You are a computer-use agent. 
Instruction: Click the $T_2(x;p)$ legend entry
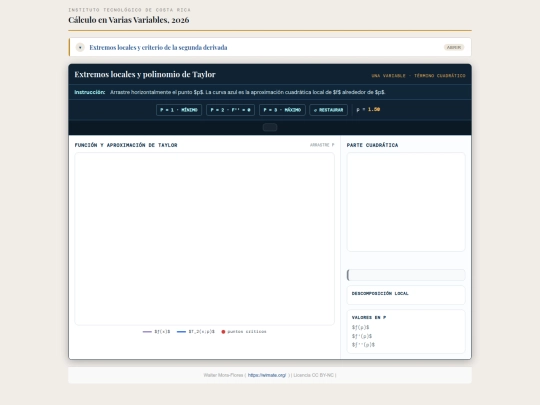pos(196,332)
